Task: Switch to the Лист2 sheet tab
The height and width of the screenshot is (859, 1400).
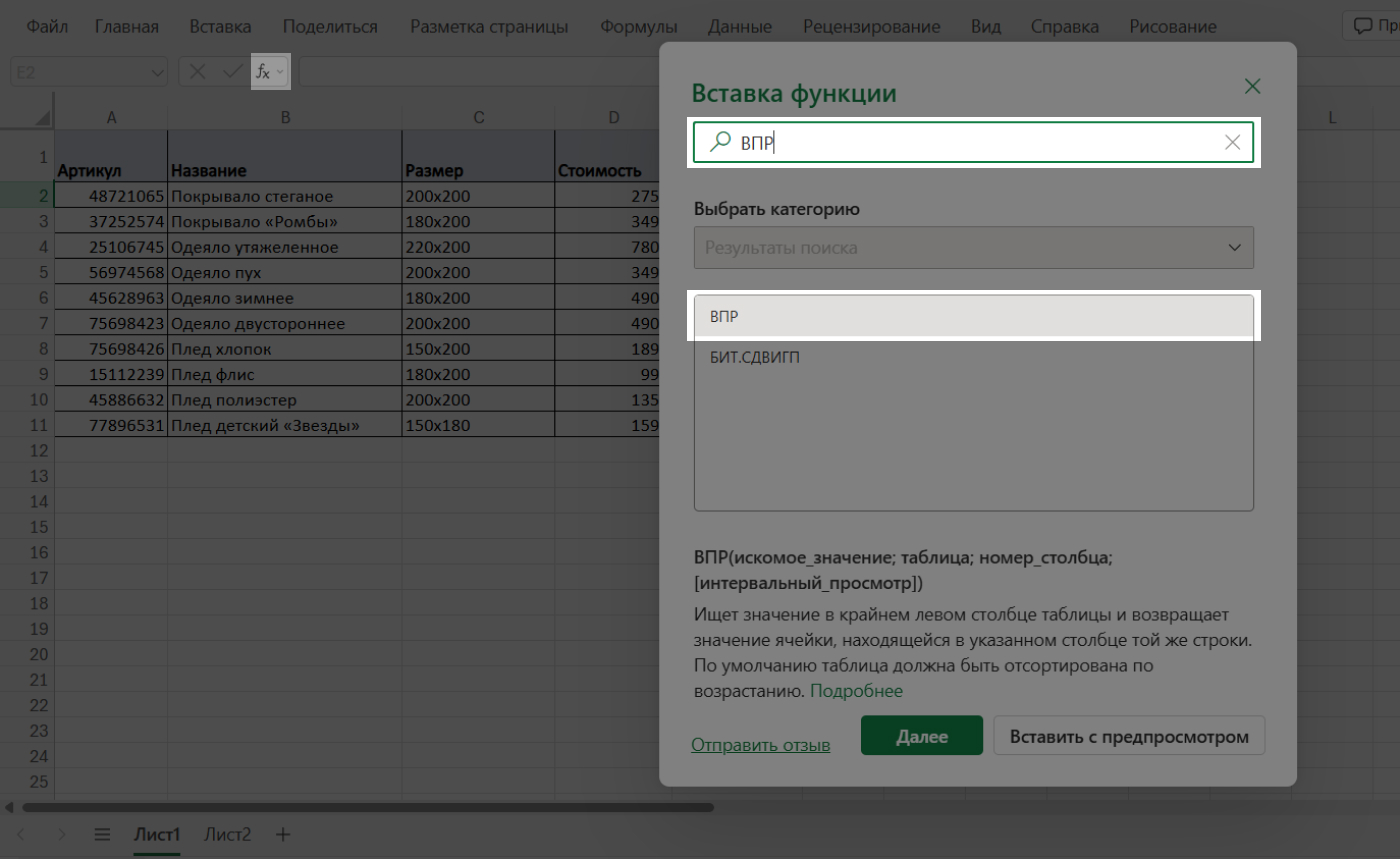Action: [228, 834]
